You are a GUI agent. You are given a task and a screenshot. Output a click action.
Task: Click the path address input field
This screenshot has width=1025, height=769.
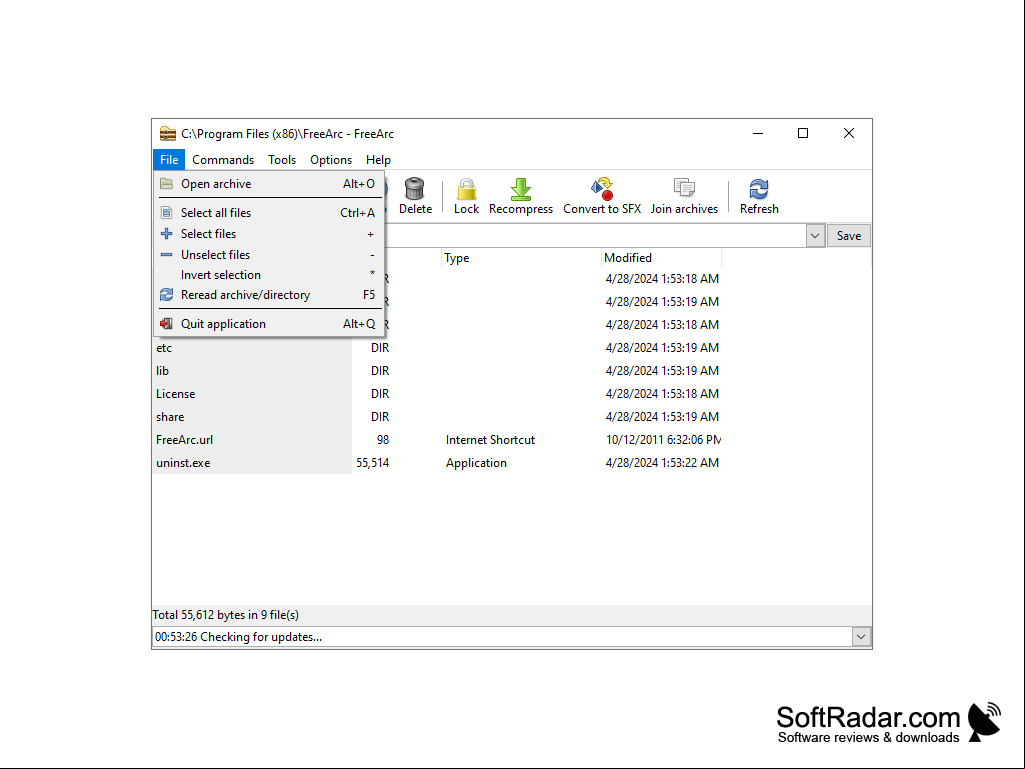(x=595, y=235)
